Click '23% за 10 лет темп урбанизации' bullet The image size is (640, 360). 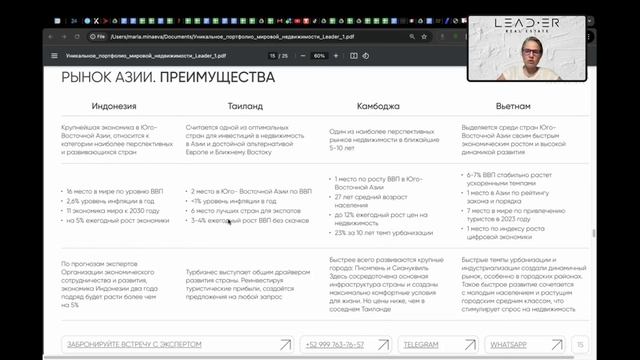(384, 233)
